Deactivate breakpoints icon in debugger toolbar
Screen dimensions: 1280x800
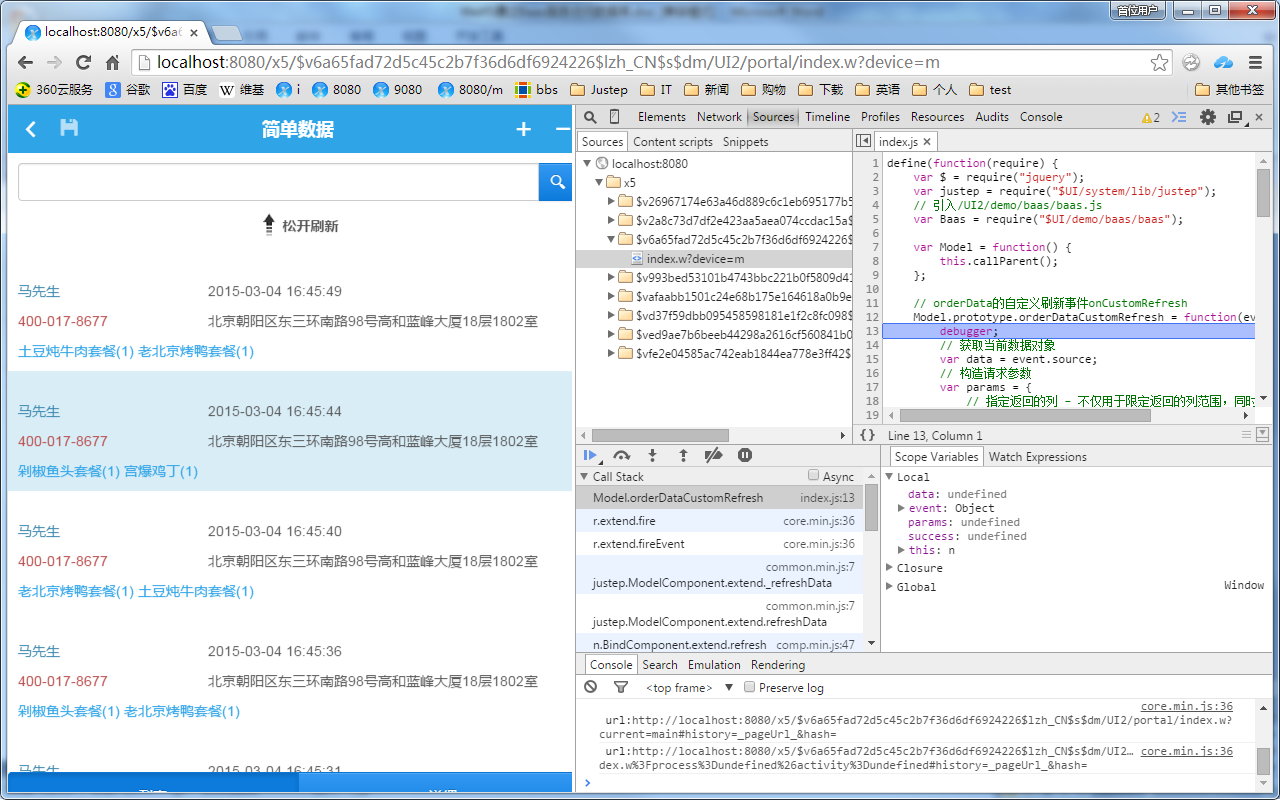[x=713, y=455]
